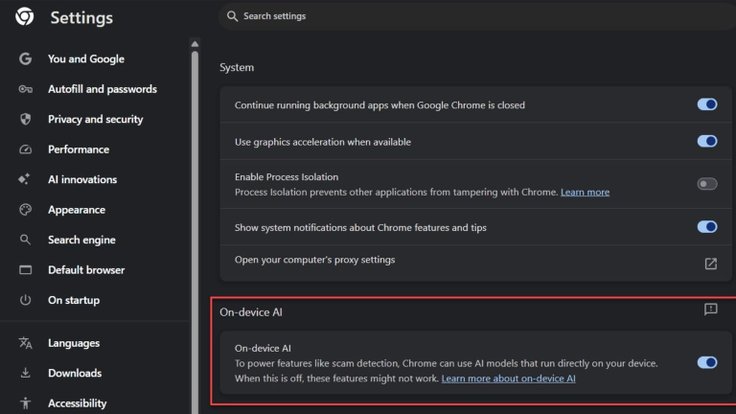Click the Accessibility person icon
Viewport: 736px width, 414px height.
pos(25,403)
